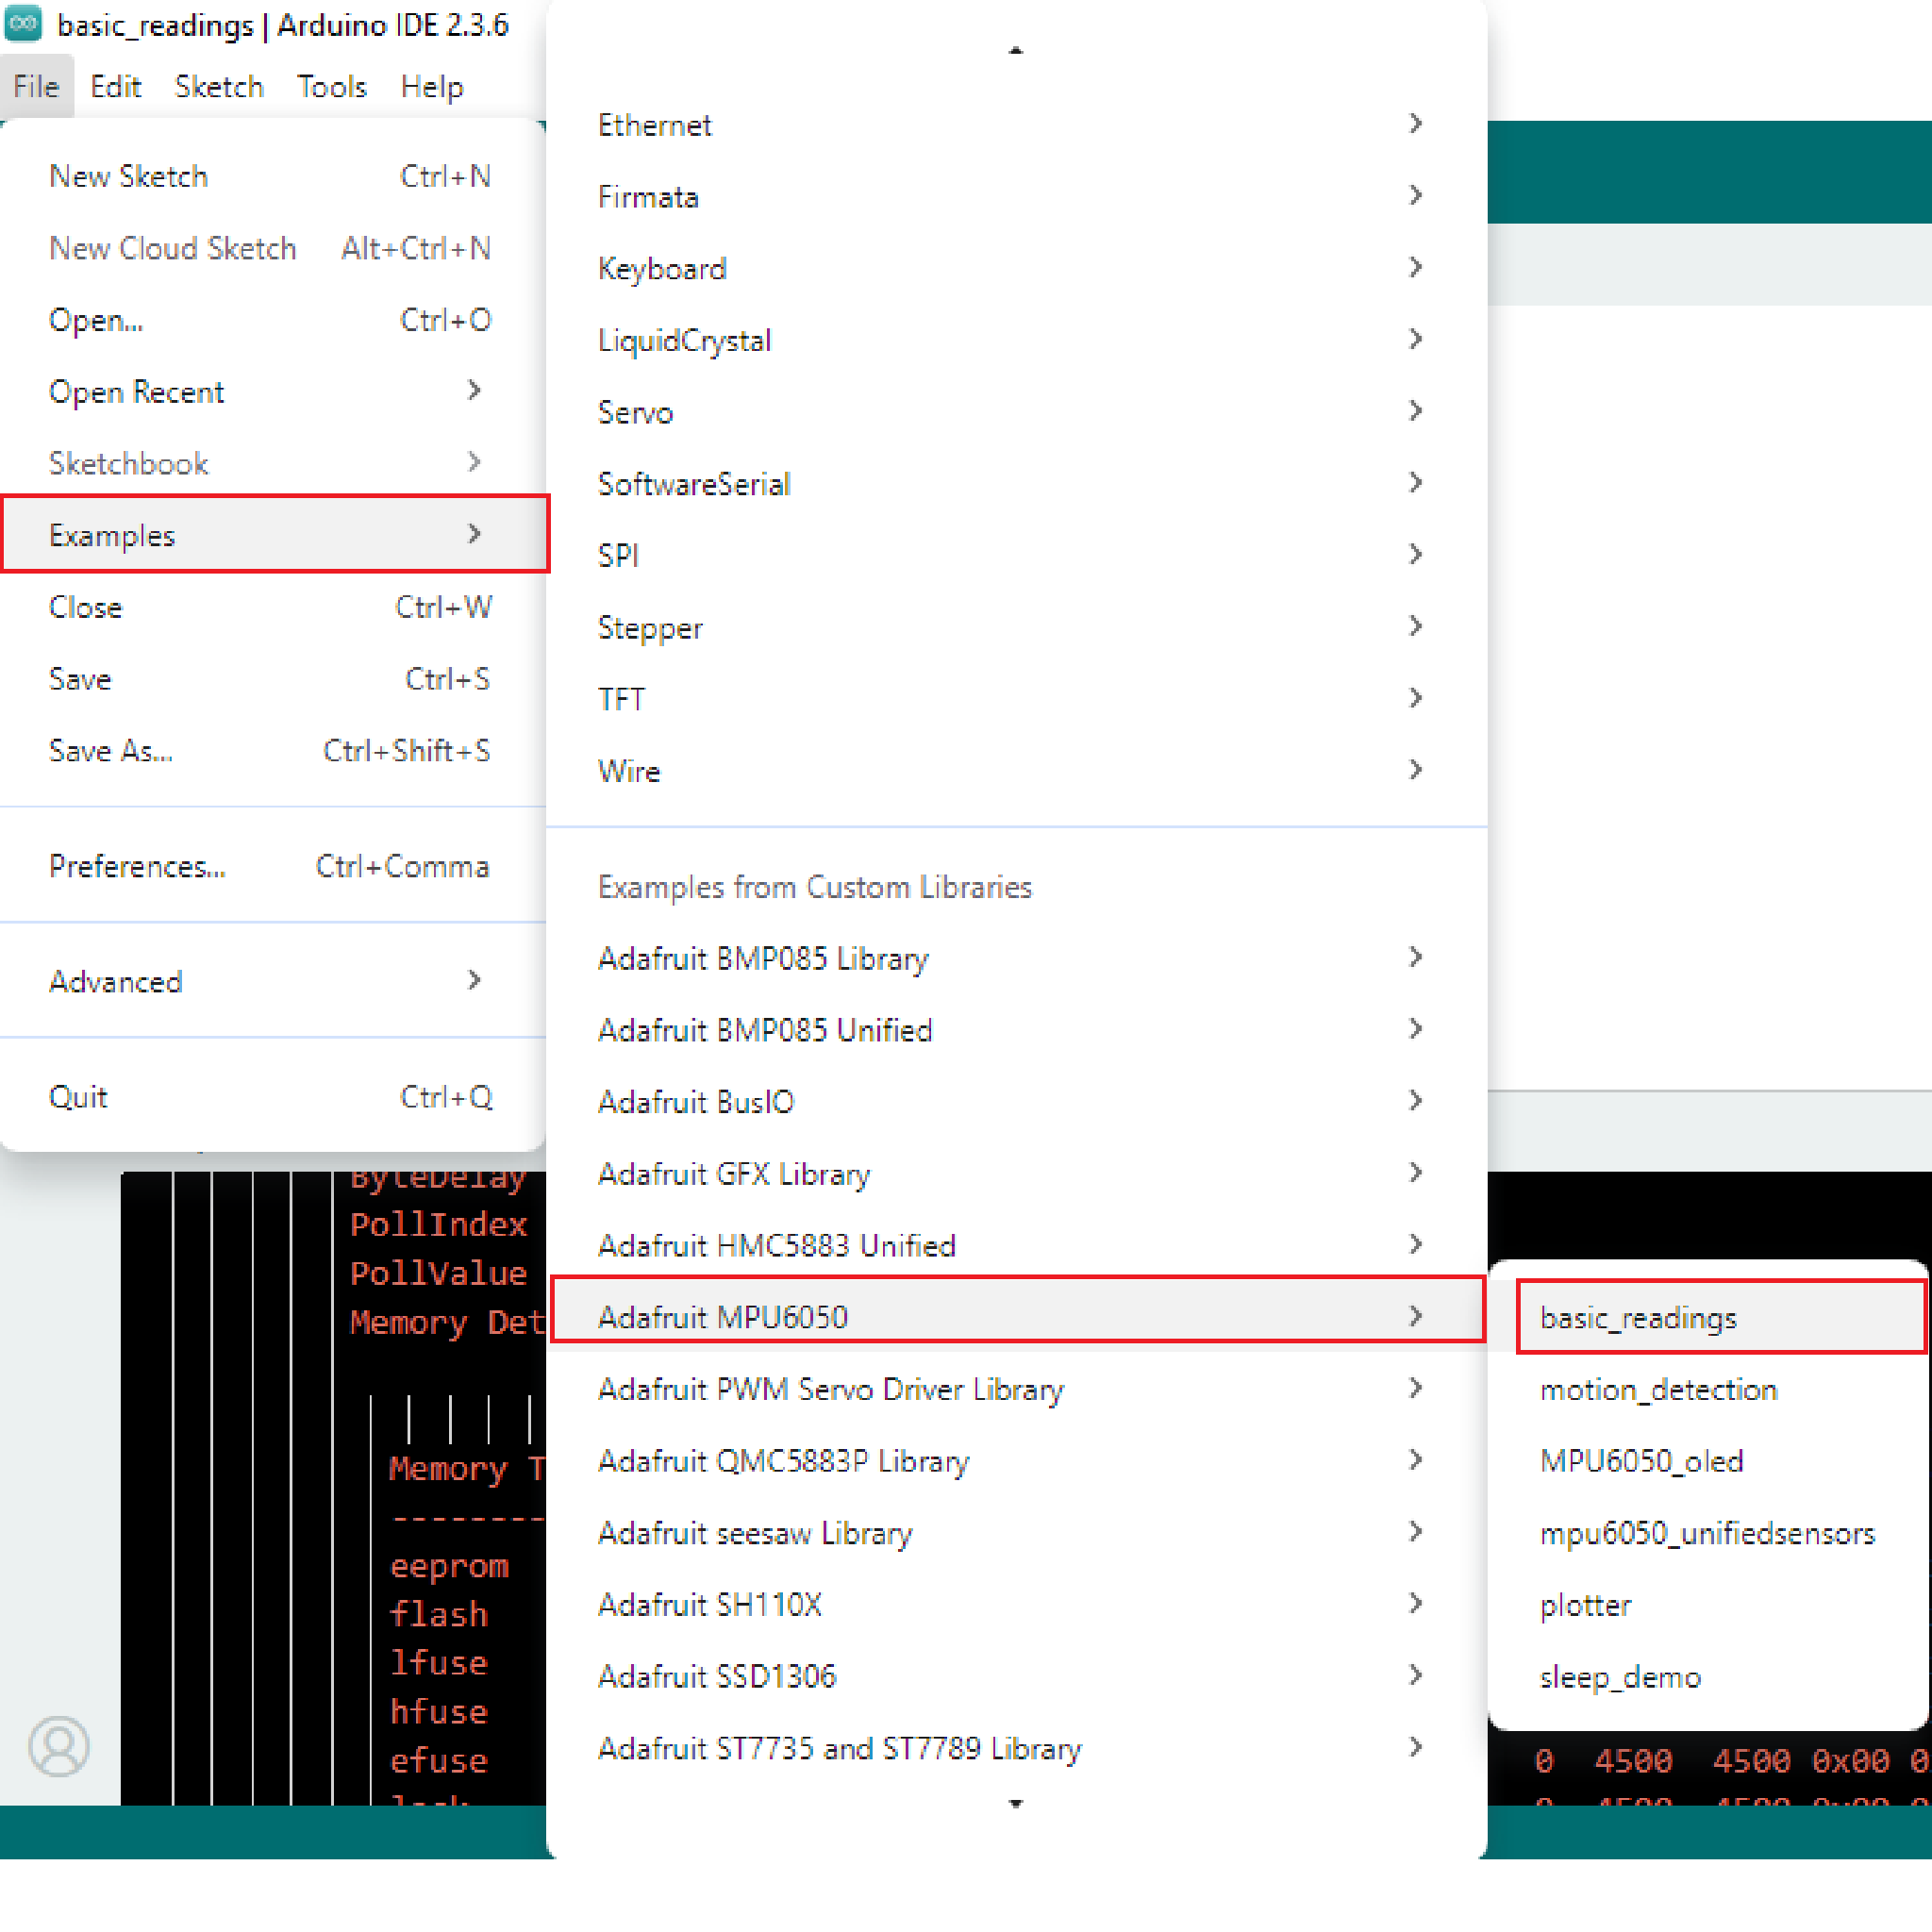
Task: Select the plotter example sketch
Action: 1585,1605
